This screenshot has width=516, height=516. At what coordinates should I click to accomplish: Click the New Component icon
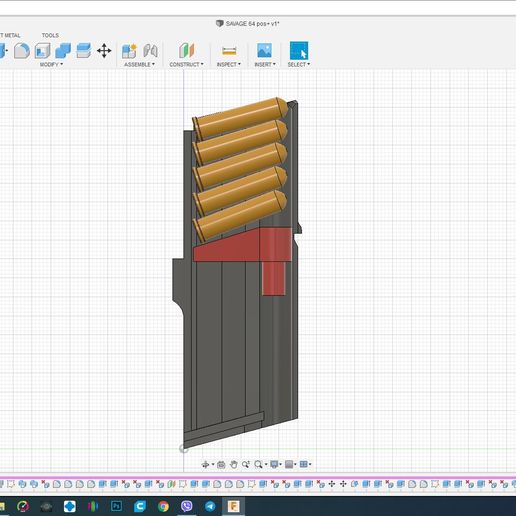pos(129,51)
